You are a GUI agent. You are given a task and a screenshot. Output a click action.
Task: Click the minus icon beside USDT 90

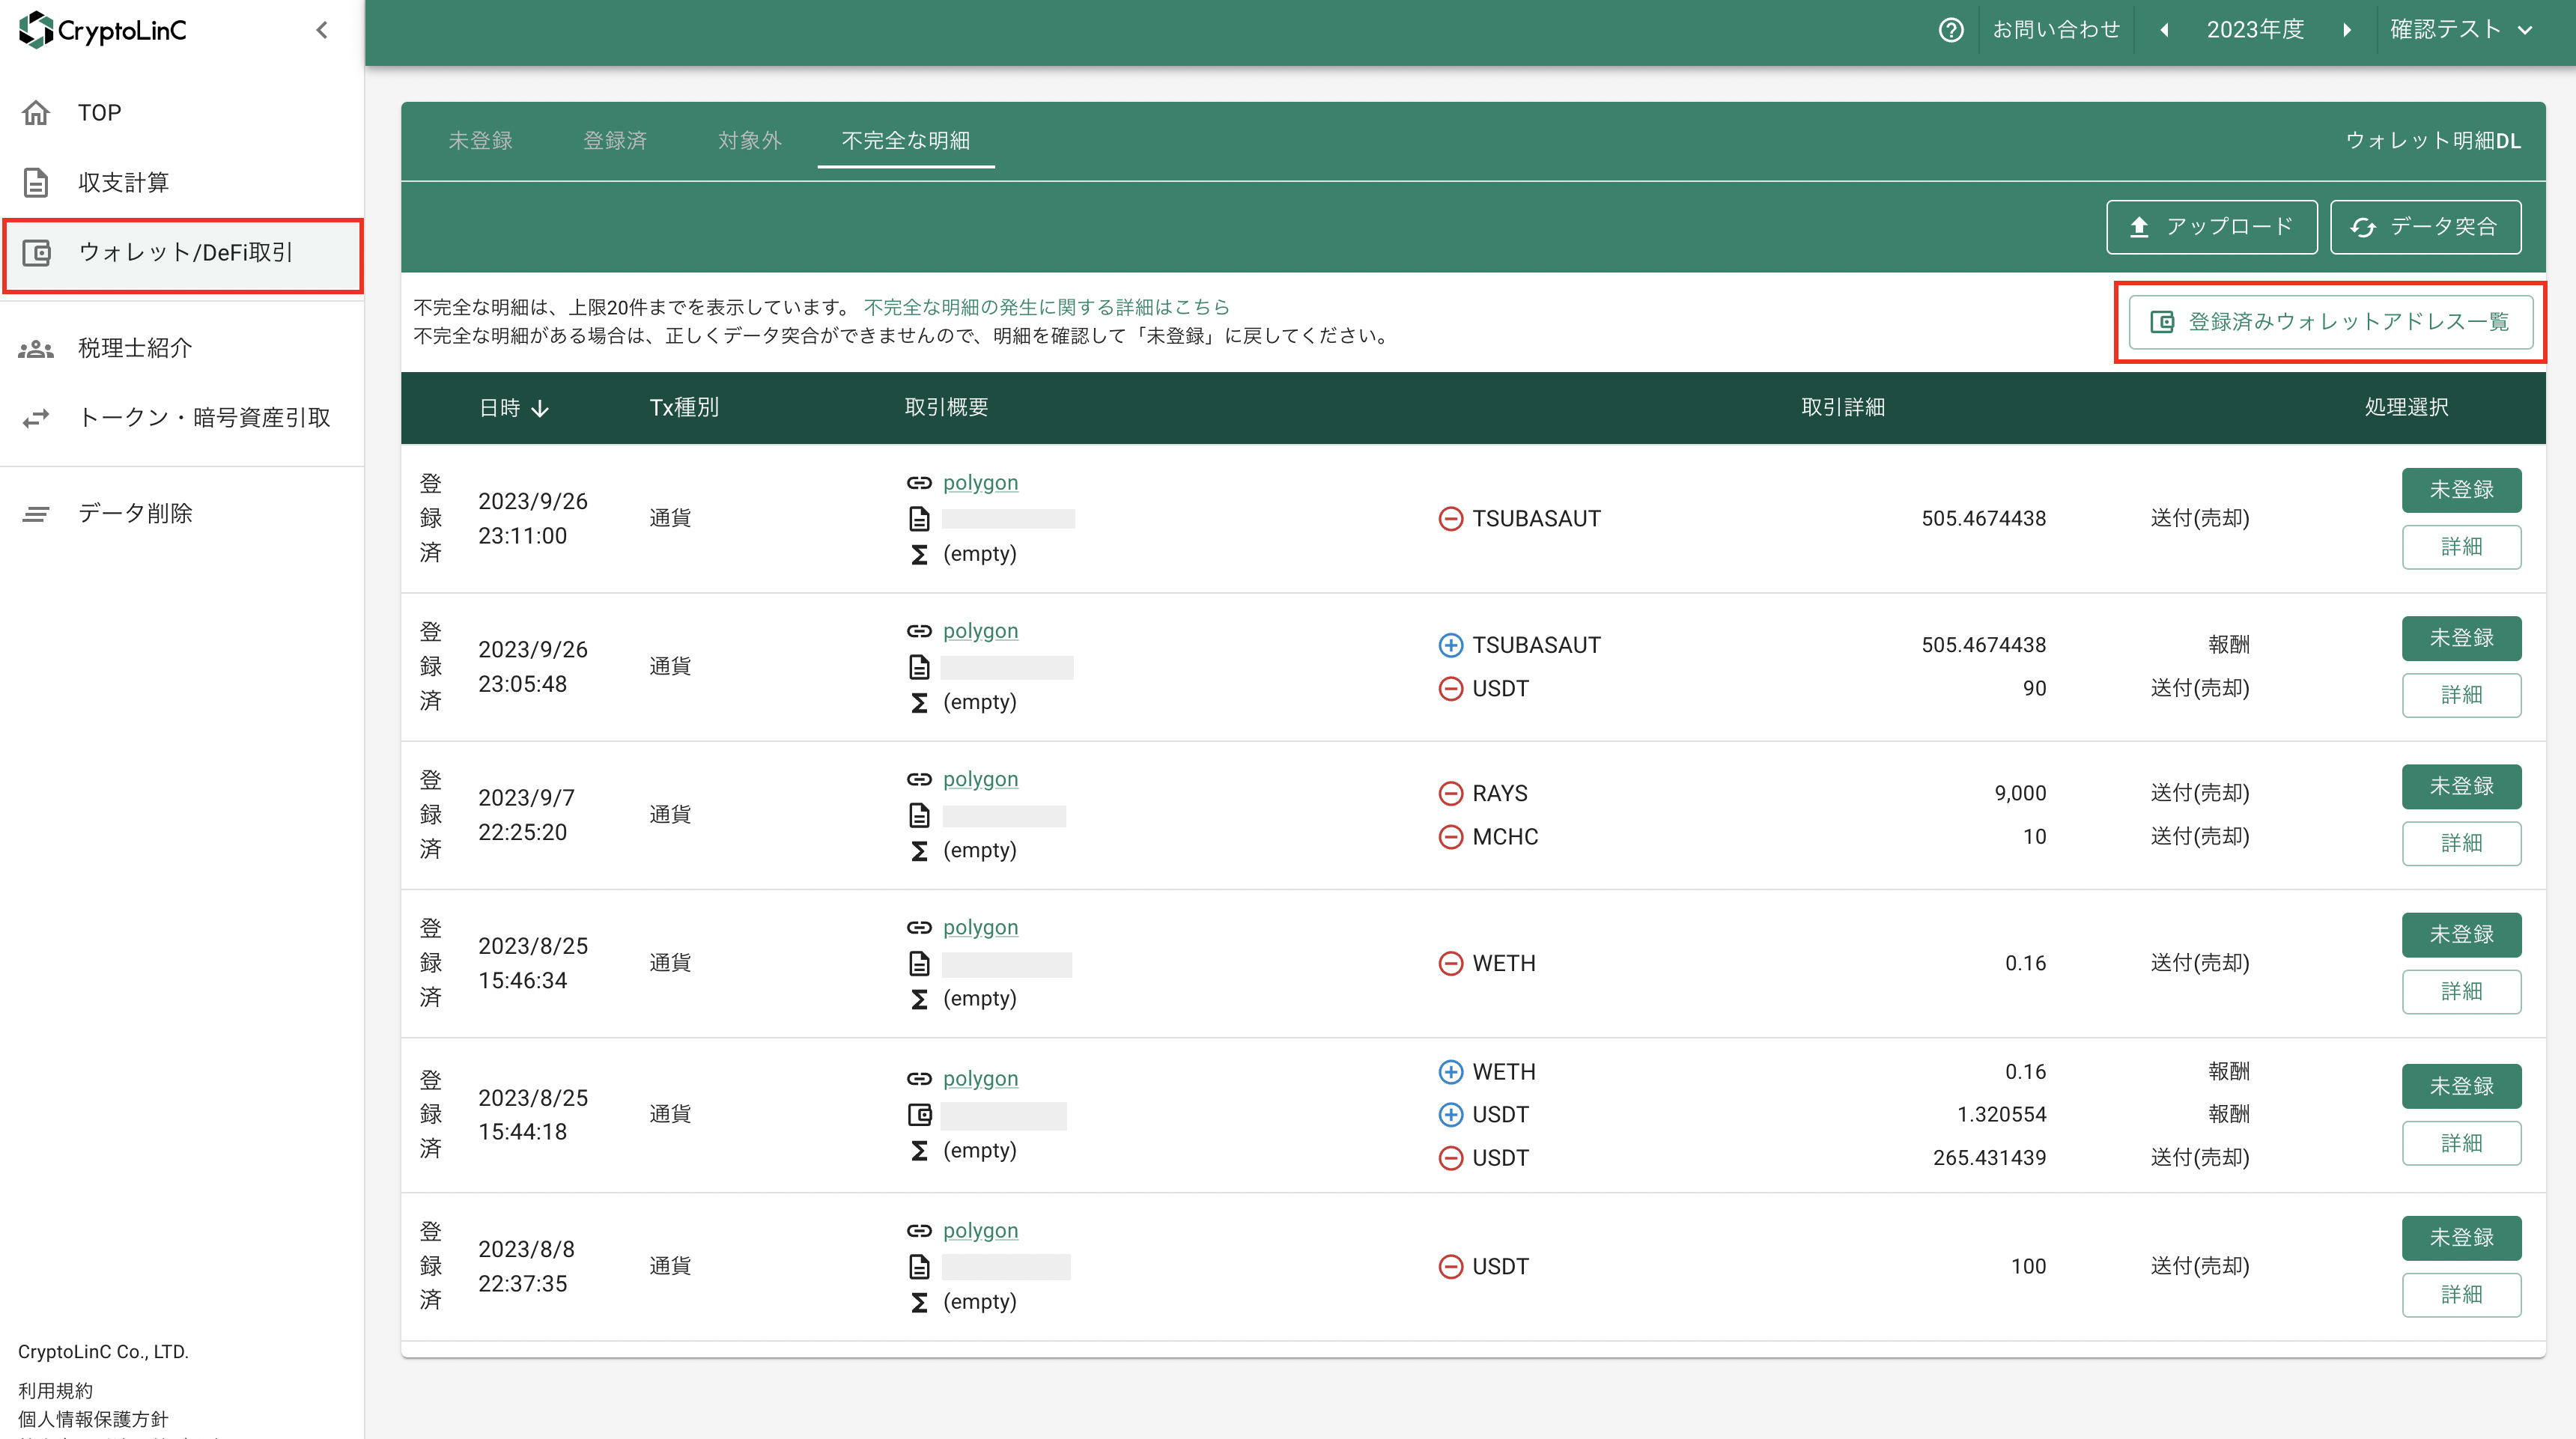pos(1450,688)
